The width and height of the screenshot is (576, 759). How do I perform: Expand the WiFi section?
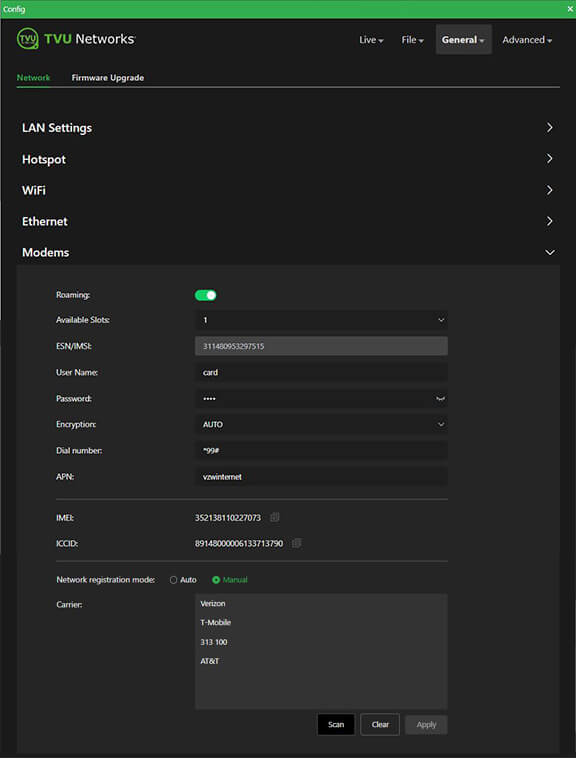point(288,190)
